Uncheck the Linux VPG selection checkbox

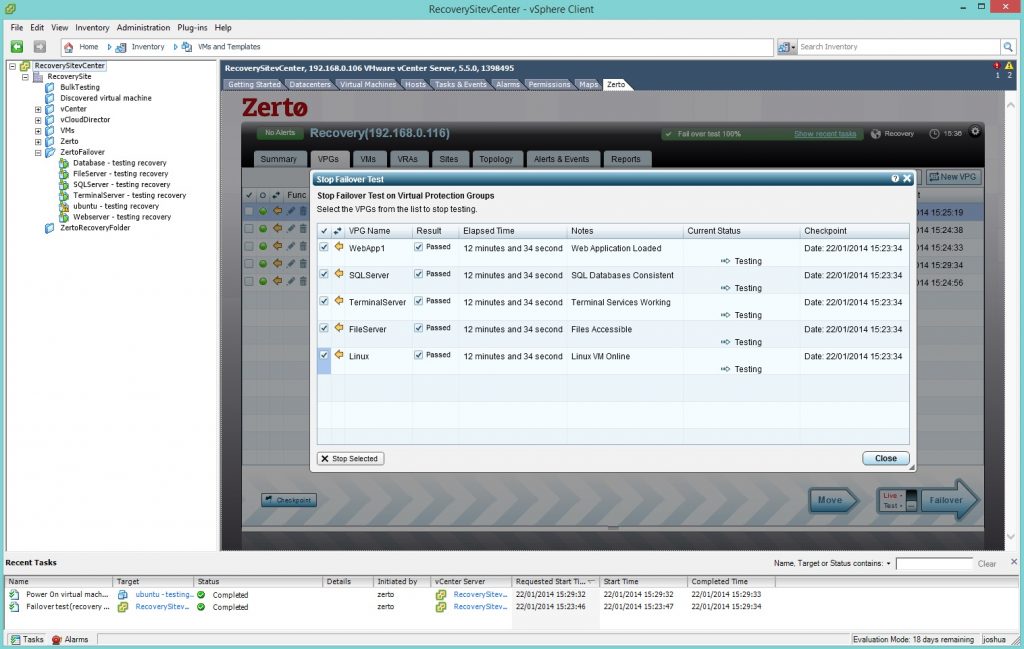[x=324, y=355]
